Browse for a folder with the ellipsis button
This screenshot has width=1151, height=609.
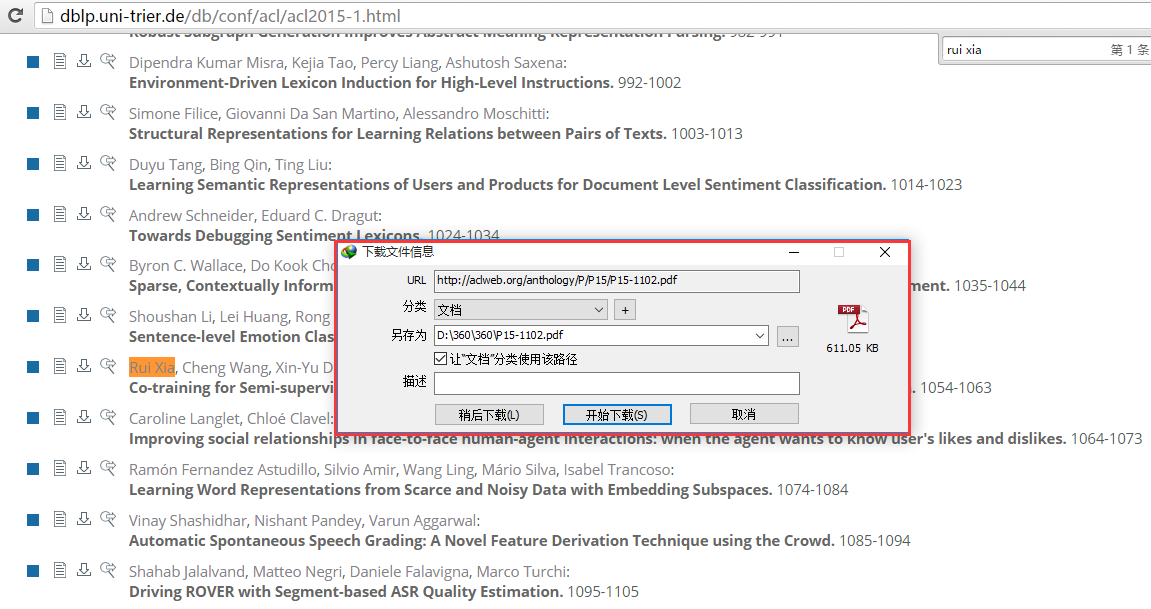[788, 337]
